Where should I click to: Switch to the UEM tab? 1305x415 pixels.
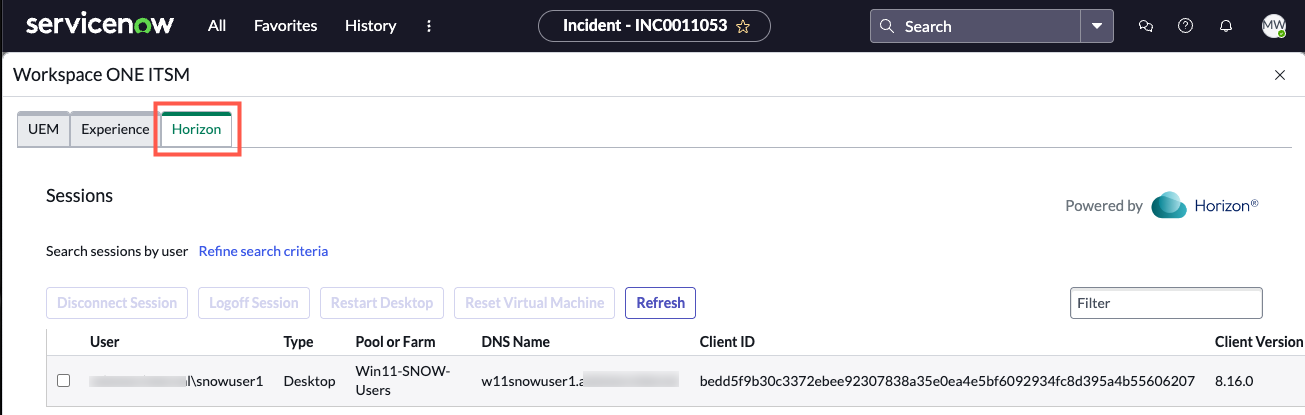point(44,129)
